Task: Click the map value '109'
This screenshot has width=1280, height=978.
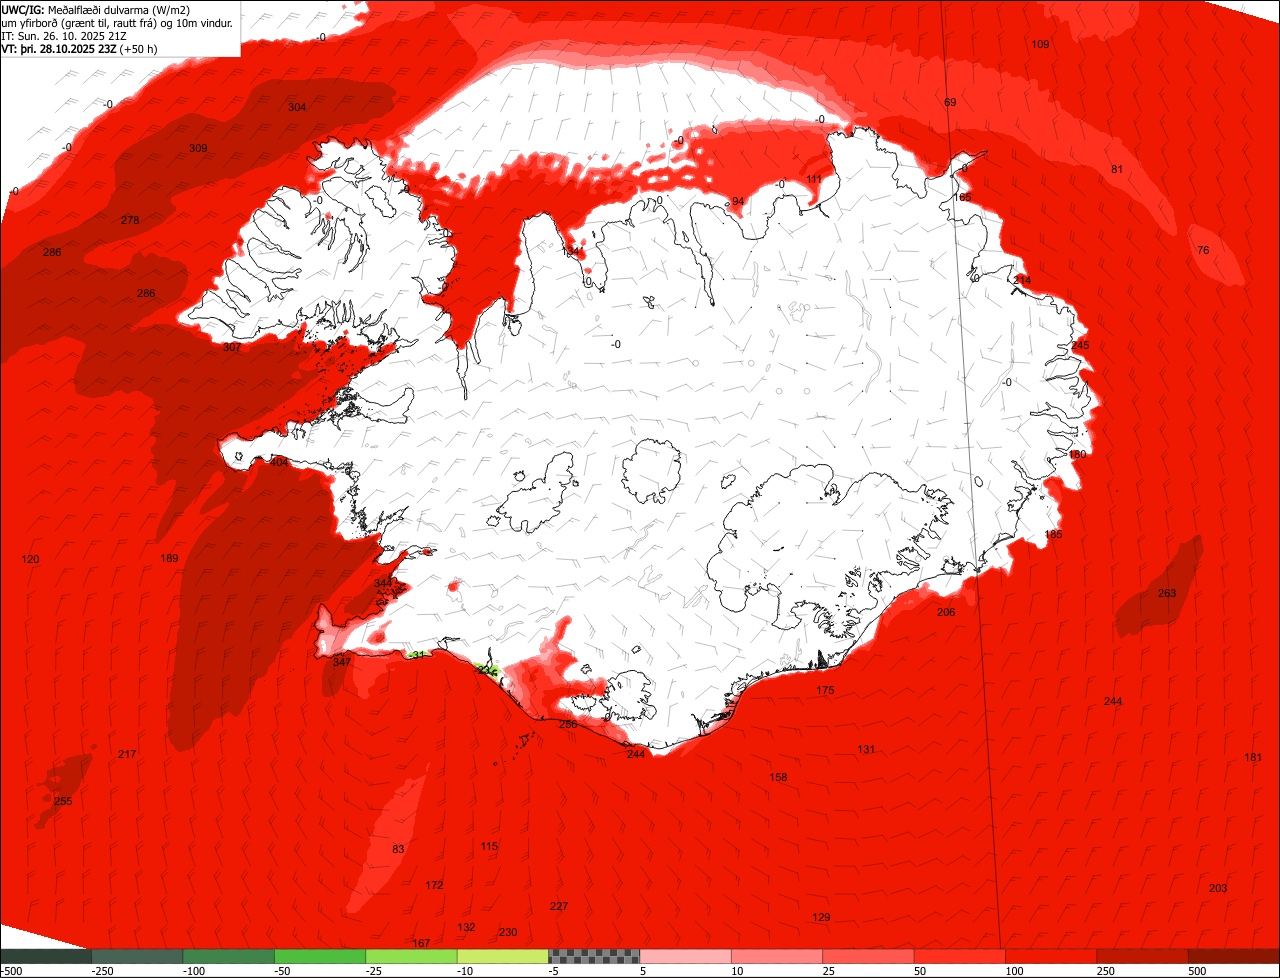Action: 1040,44
